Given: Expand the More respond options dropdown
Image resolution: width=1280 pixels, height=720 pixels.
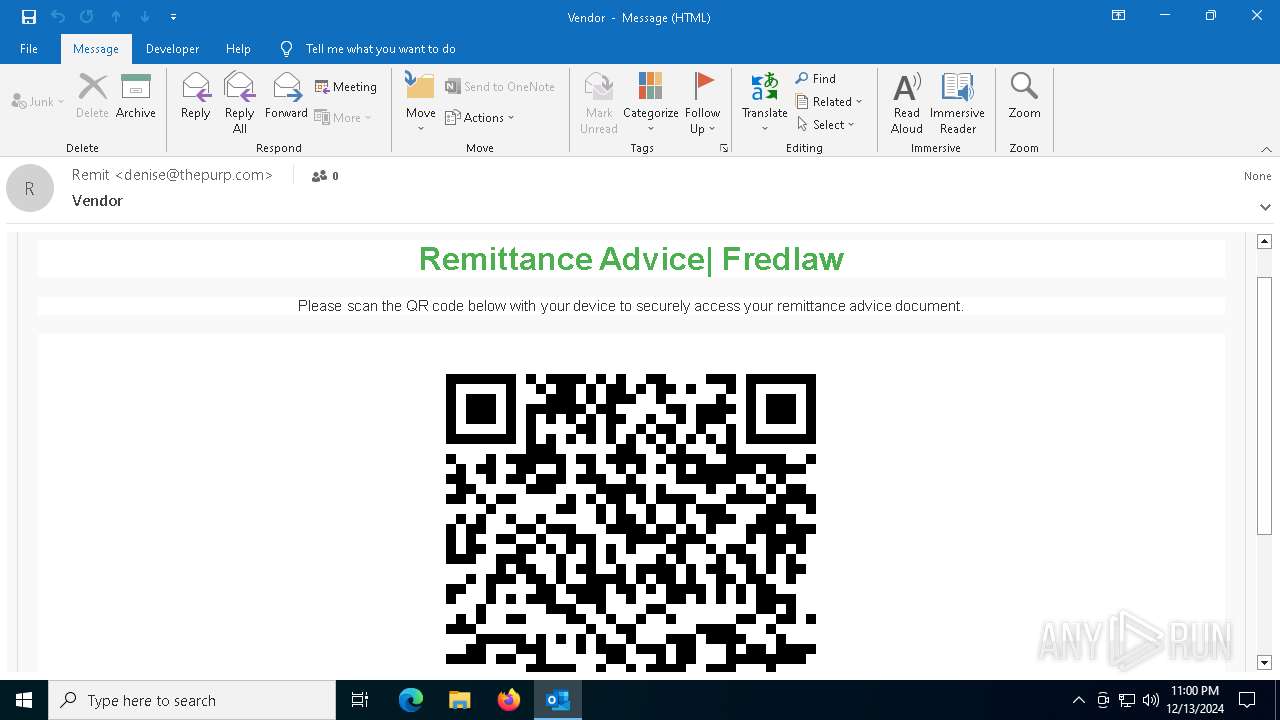Looking at the screenshot, I should [x=343, y=117].
